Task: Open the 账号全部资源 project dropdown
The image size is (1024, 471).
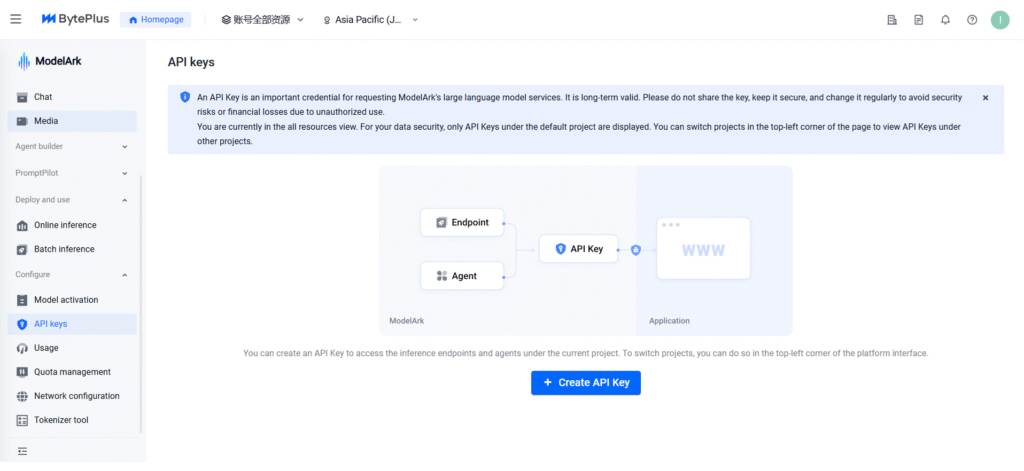Action: [262, 20]
